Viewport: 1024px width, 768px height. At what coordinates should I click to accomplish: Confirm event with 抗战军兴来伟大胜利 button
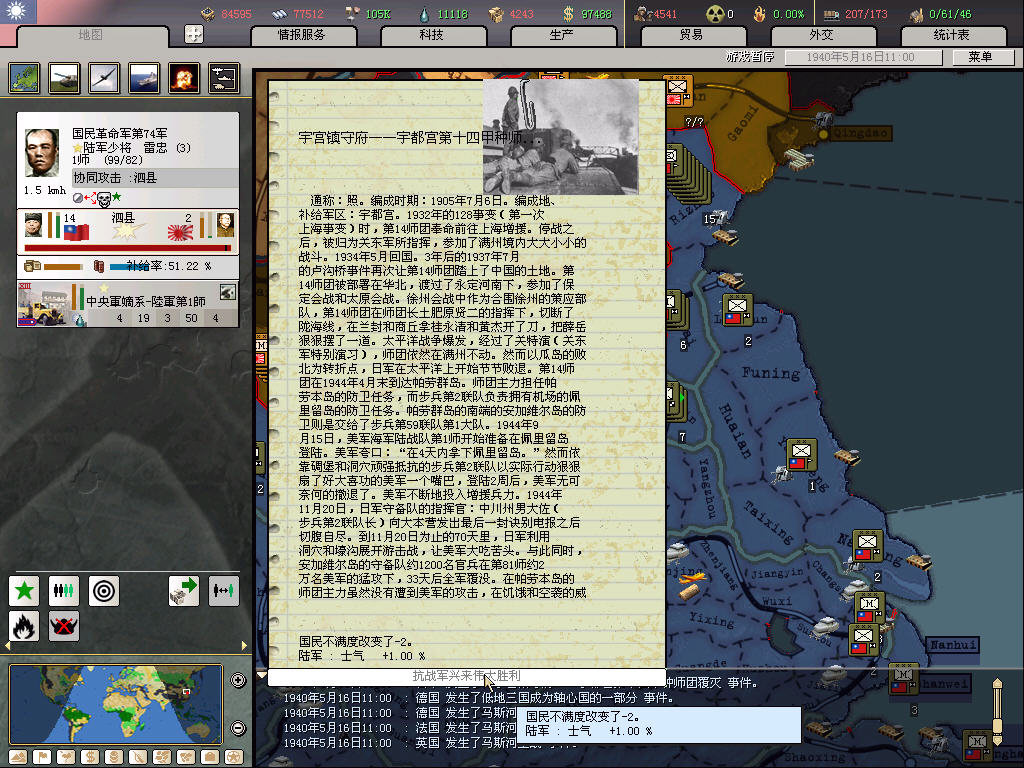(x=466, y=677)
